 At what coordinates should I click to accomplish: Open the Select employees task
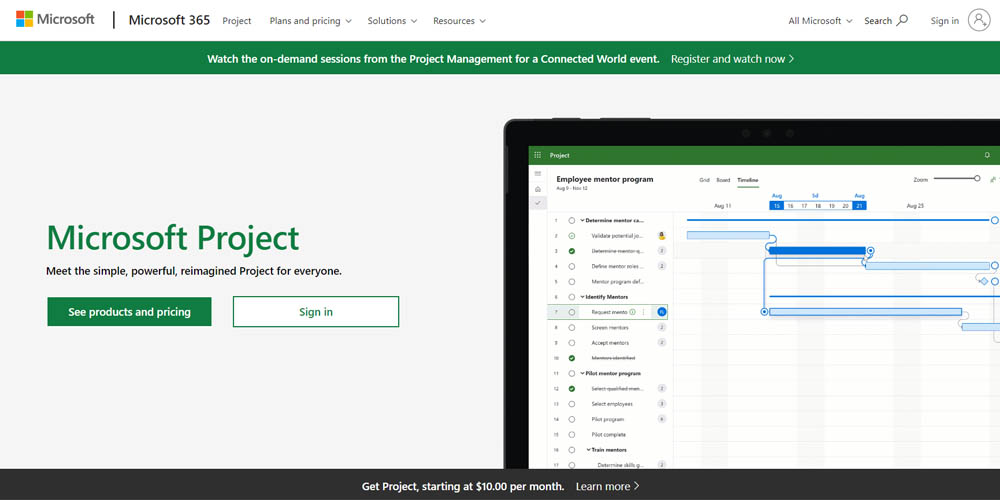pyautogui.click(x=612, y=404)
